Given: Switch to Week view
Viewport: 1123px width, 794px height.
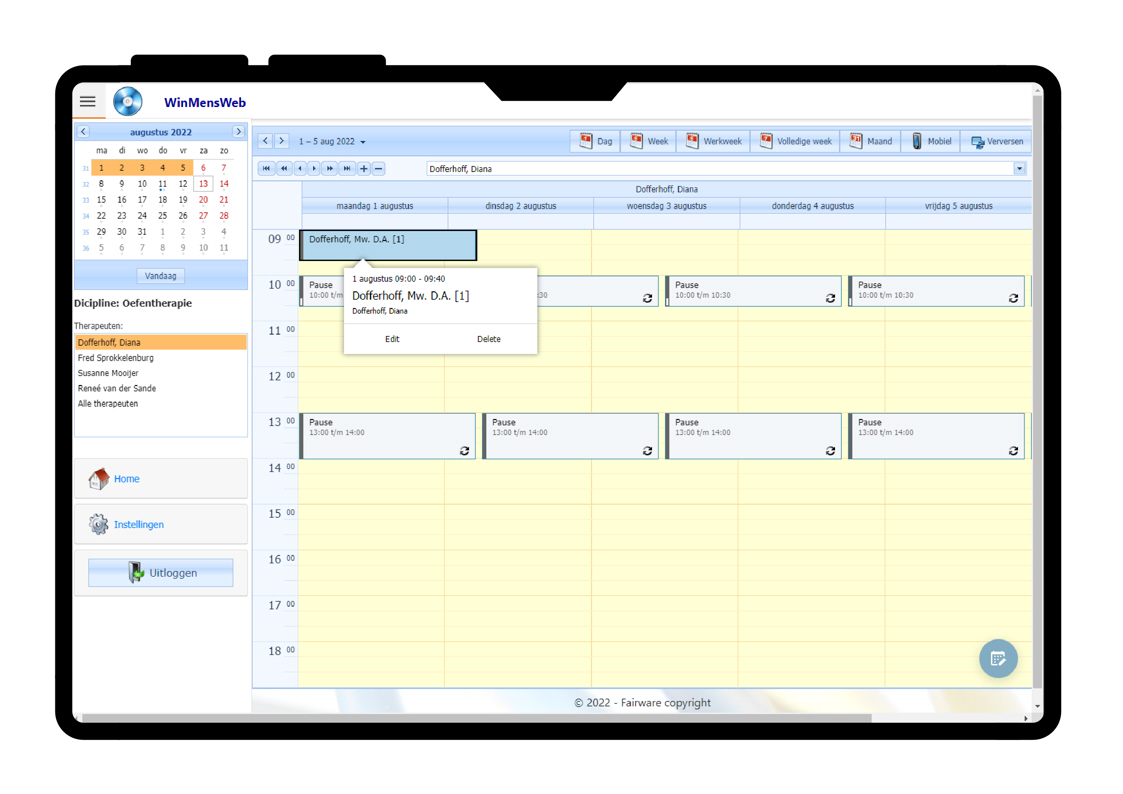Looking at the screenshot, I should pos(649,141).
